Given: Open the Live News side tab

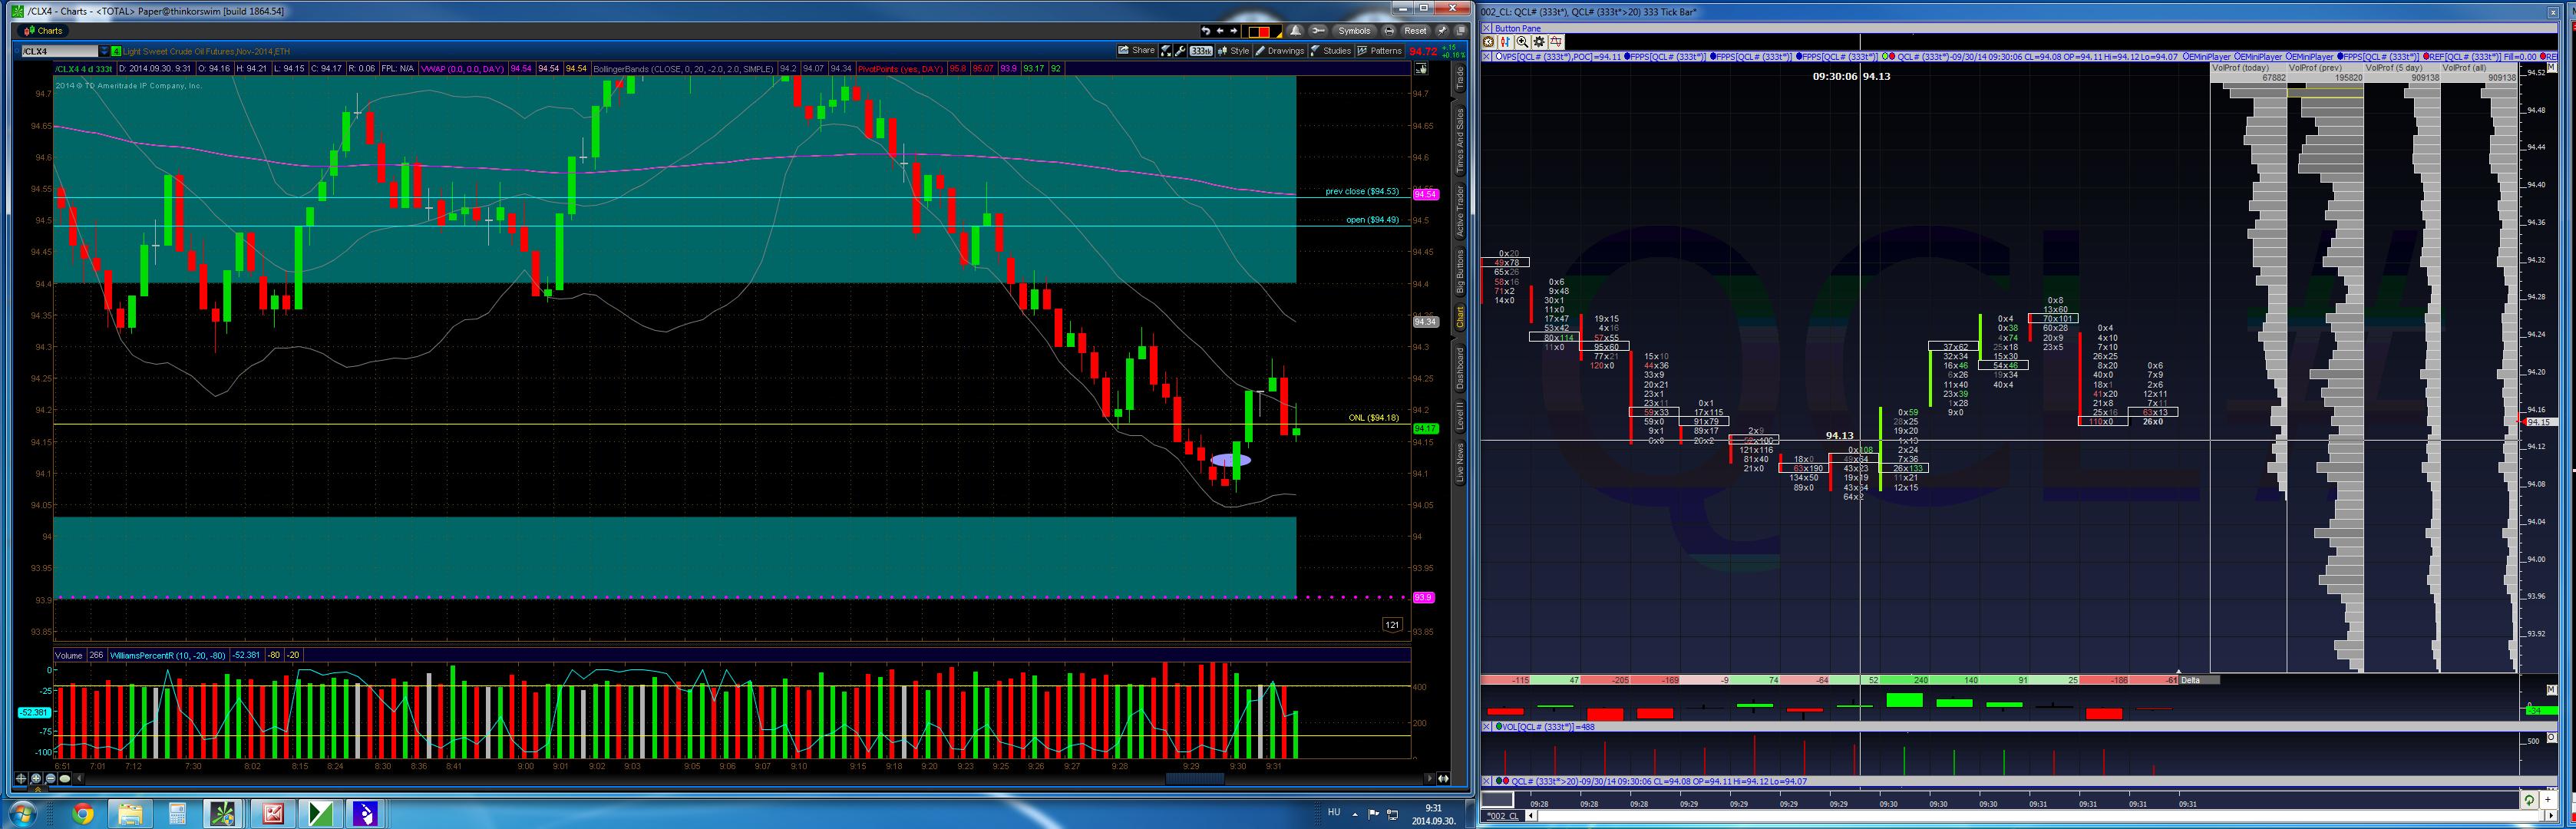Looking at the screenshot, I should (x=1460, y=464).
